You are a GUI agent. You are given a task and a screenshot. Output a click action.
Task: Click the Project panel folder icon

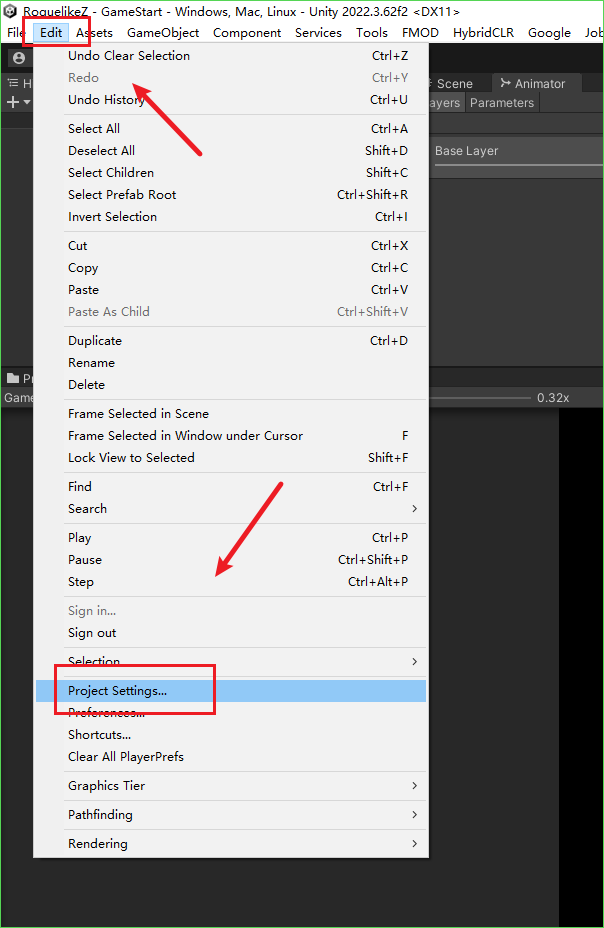tap(13, 378)
